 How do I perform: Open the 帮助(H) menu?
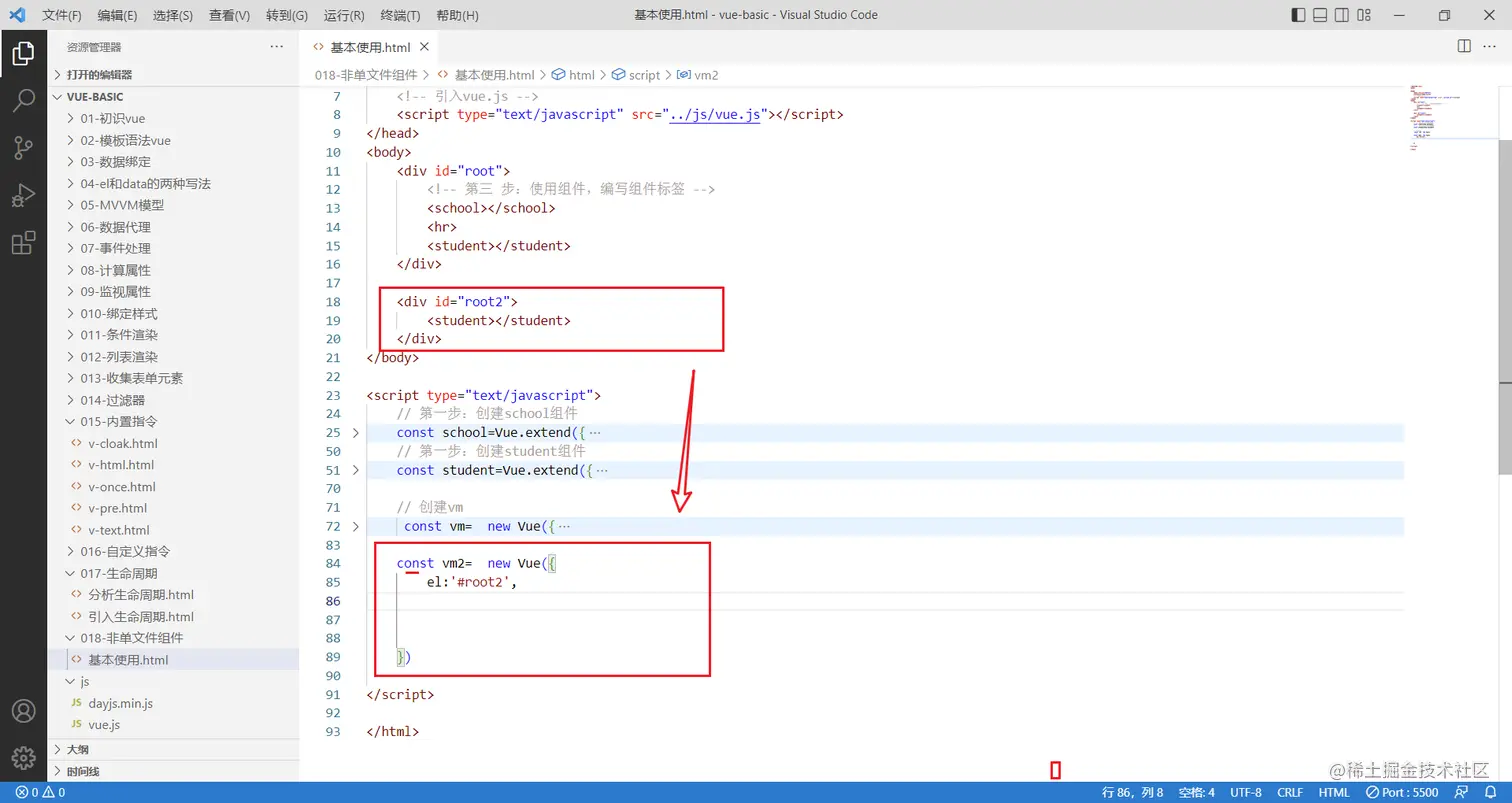coord(458,16)
